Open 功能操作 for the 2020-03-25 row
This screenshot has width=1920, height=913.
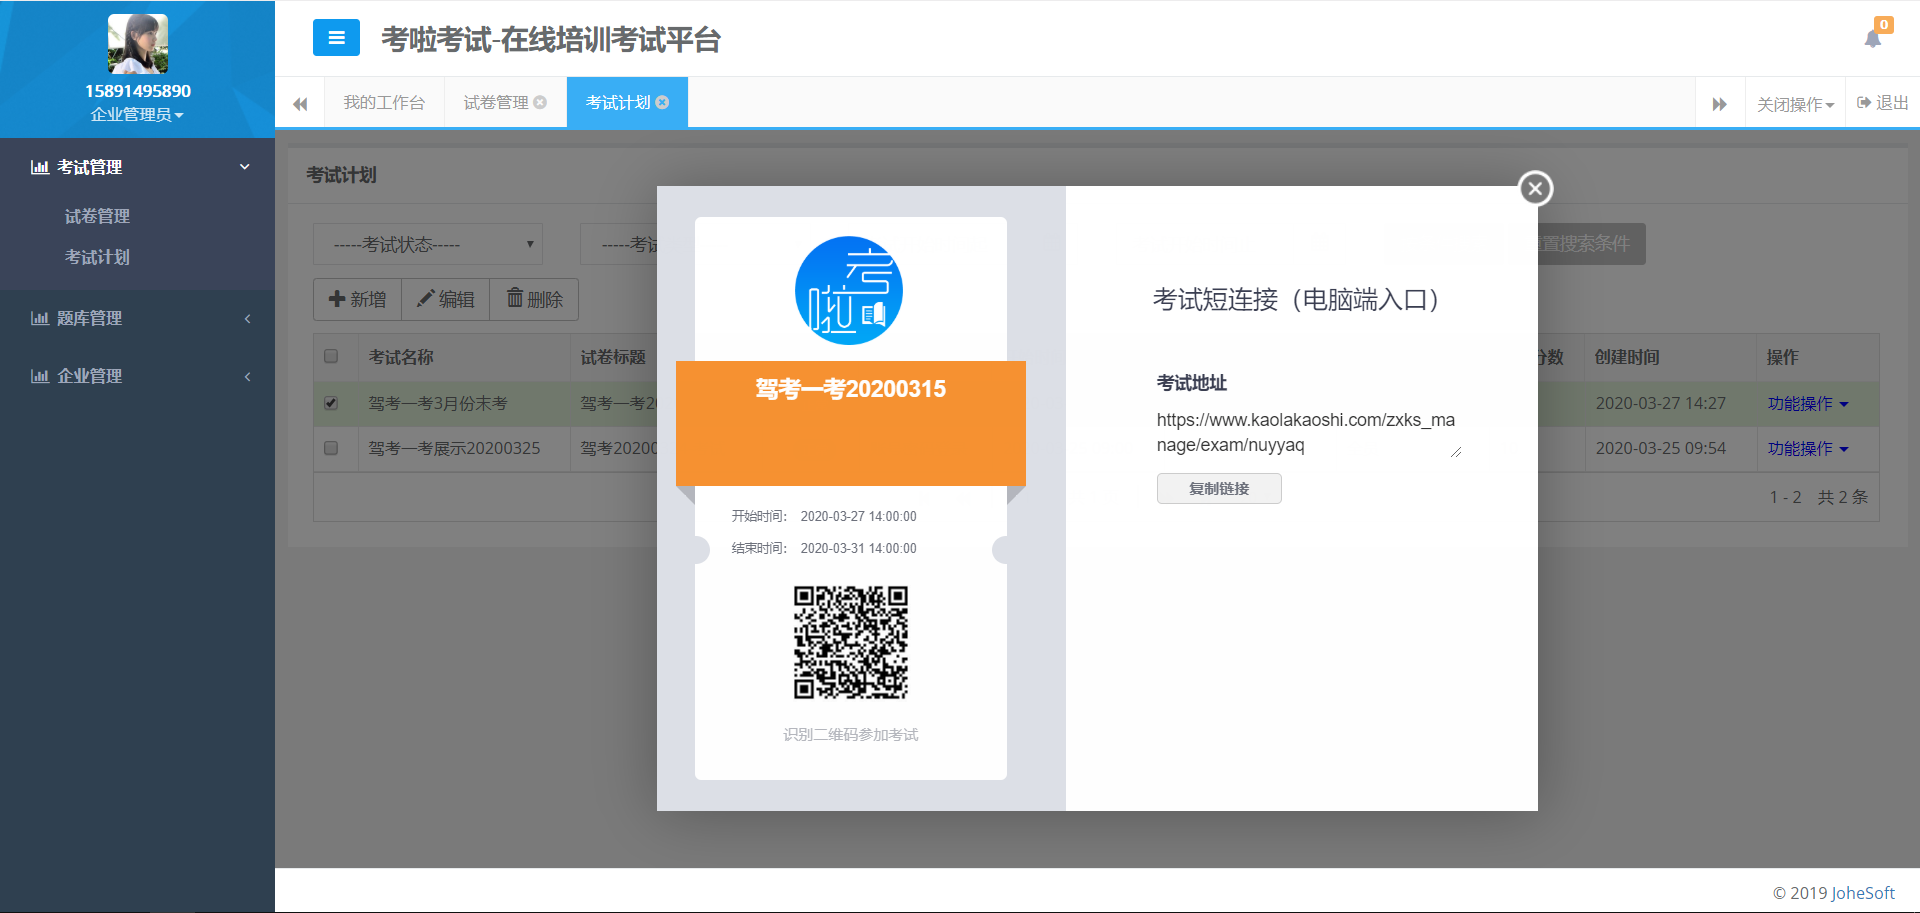tap(1808, 448)
